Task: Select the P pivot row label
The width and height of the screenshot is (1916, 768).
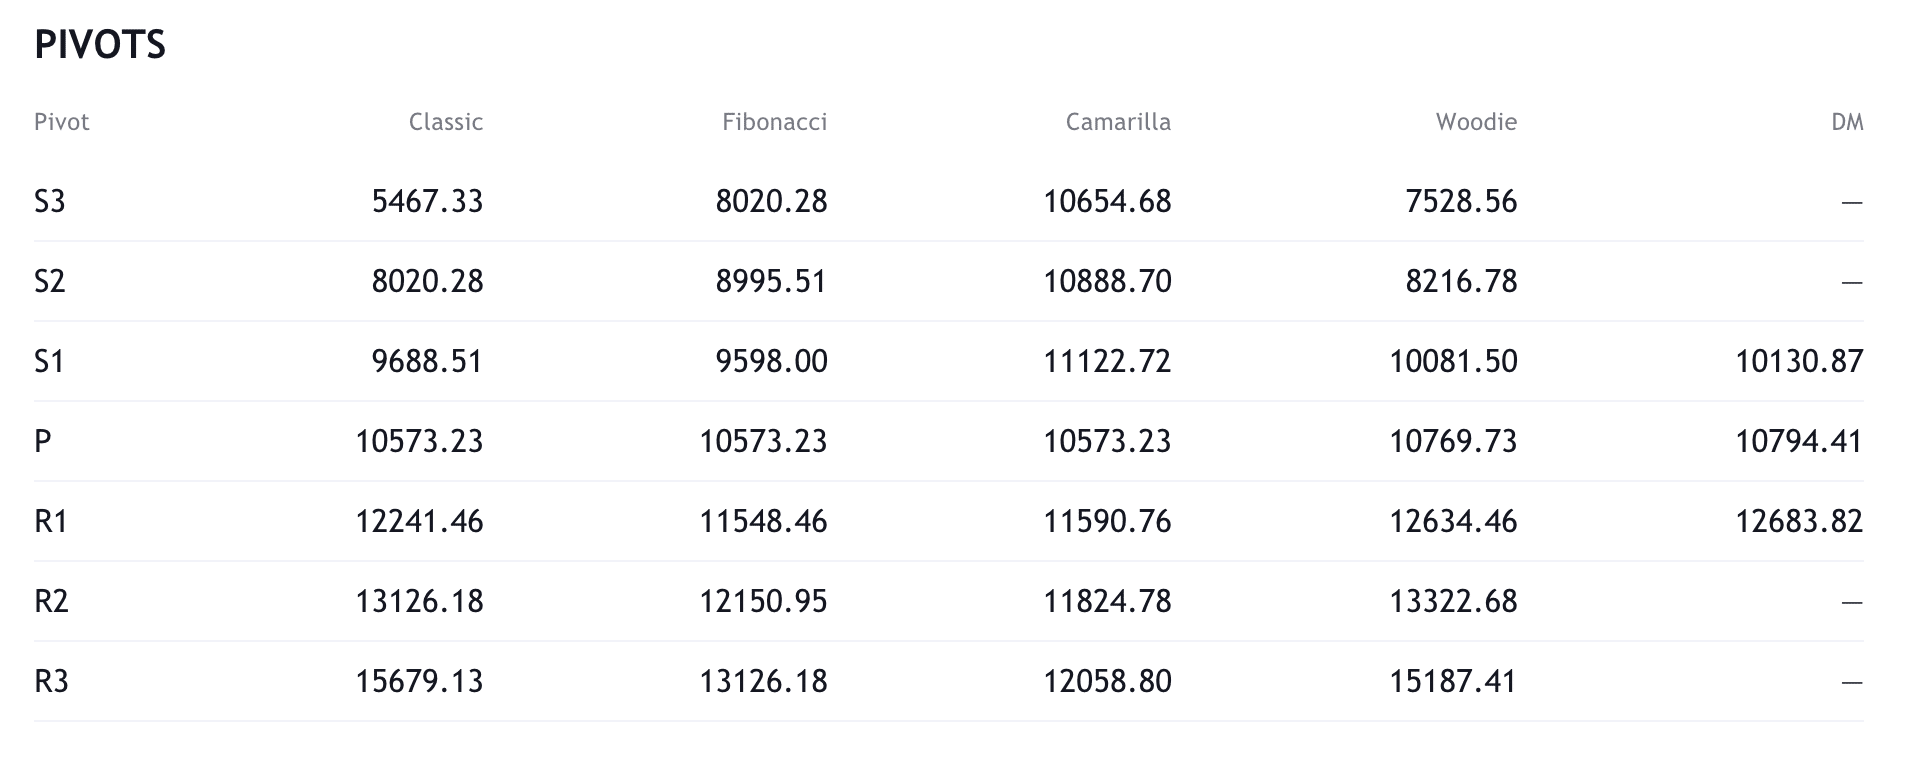Action: point(42,442)
